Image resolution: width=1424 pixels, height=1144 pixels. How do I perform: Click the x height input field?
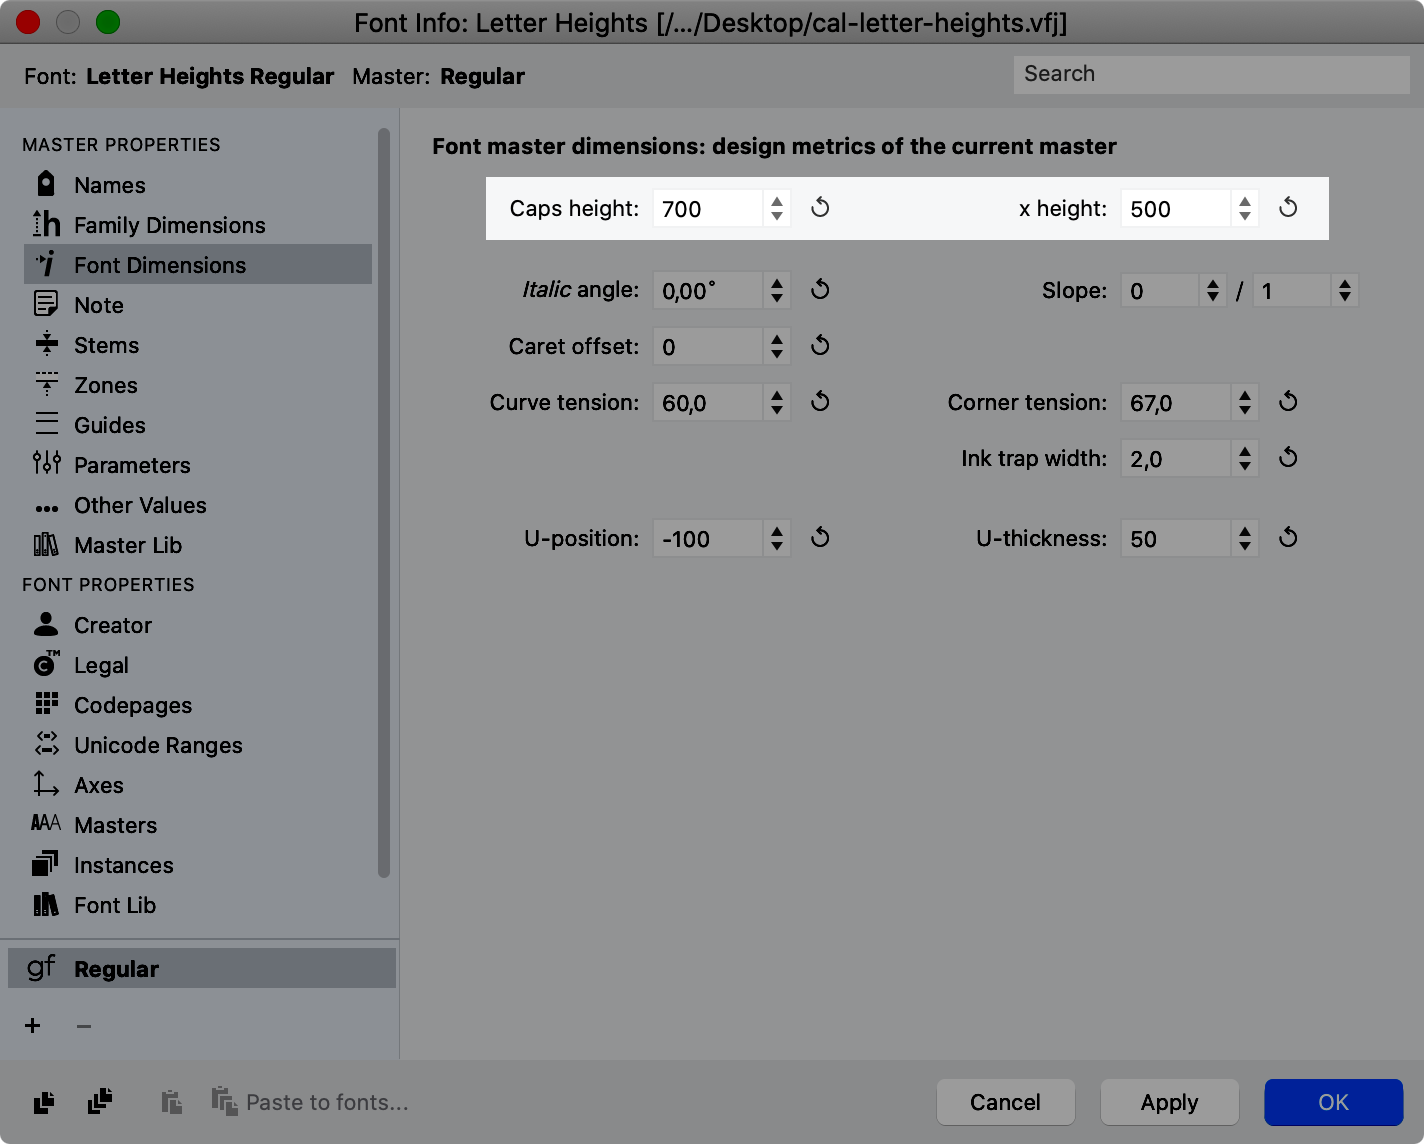point(1176,208)
